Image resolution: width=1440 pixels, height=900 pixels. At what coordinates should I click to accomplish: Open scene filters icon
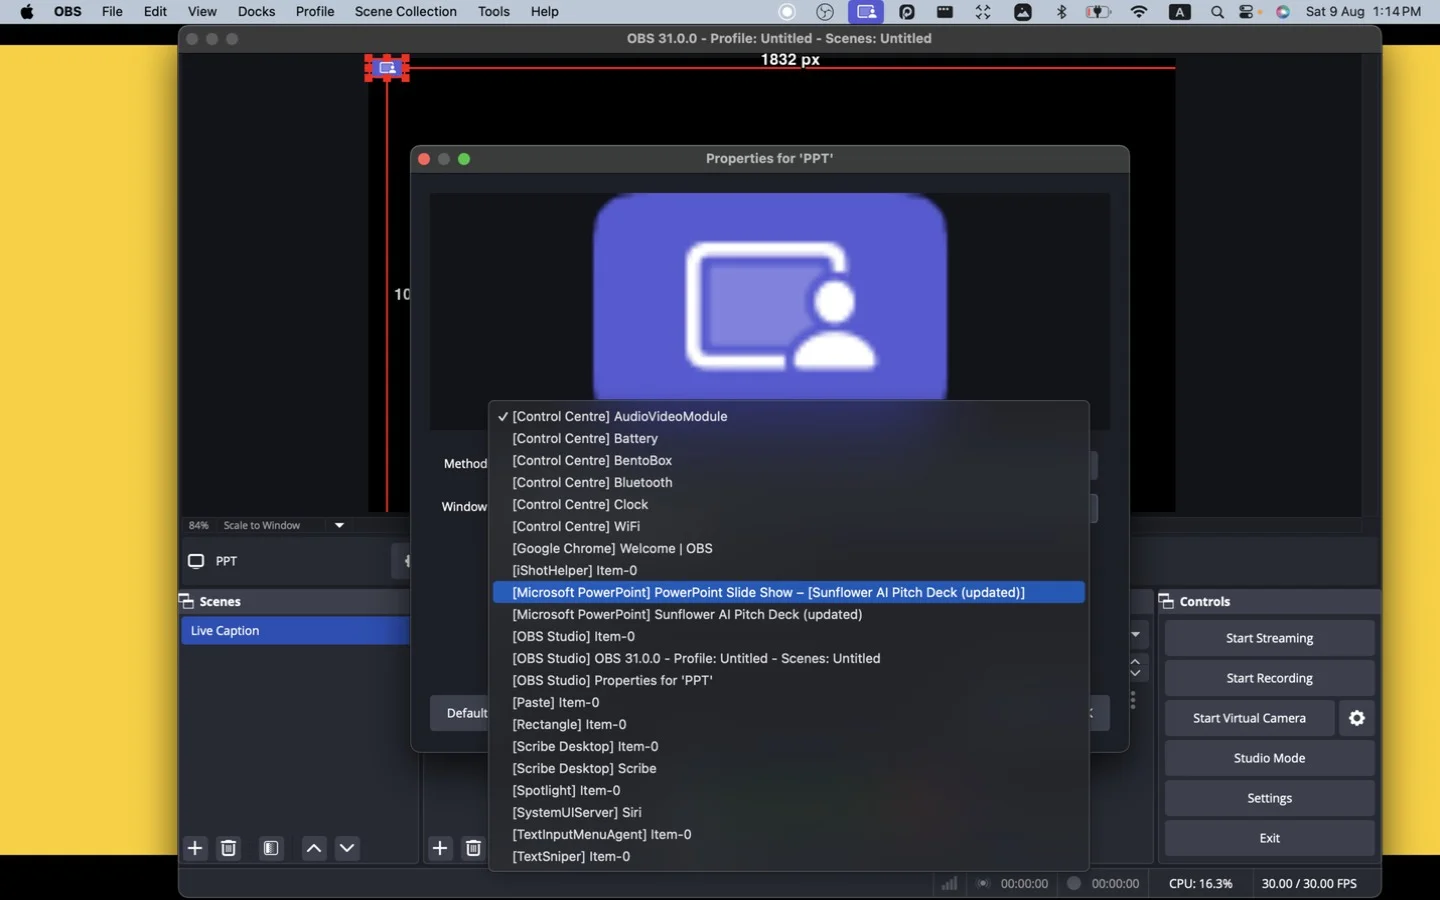(271, 848)
